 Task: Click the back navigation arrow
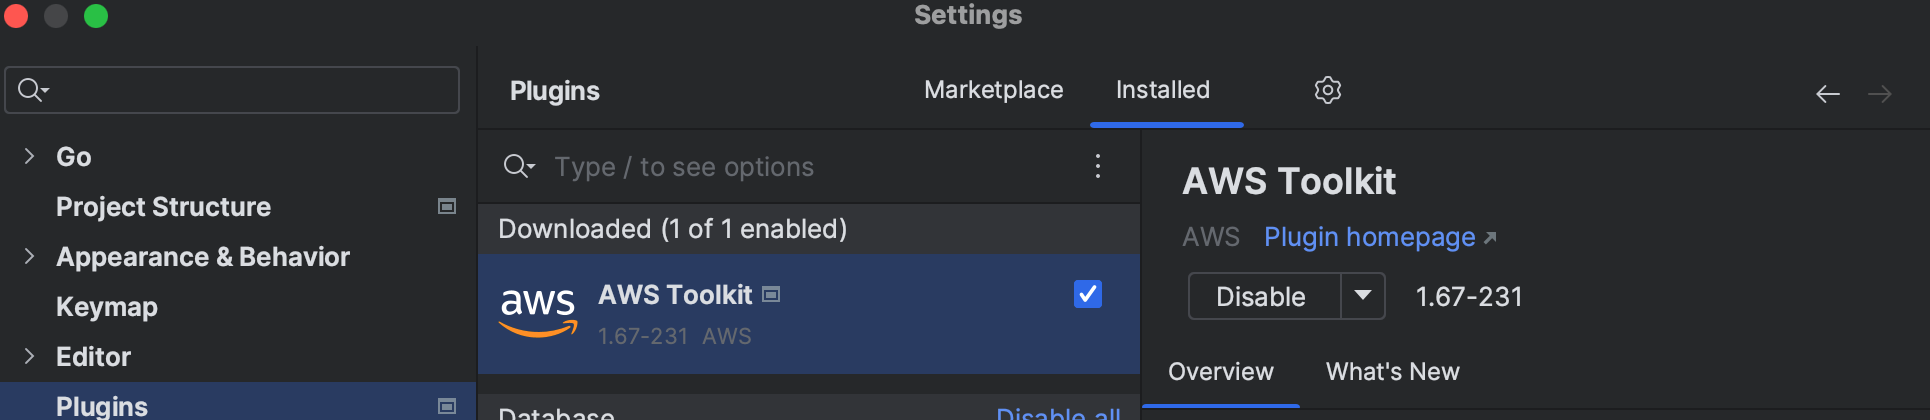pos(1828,94)
